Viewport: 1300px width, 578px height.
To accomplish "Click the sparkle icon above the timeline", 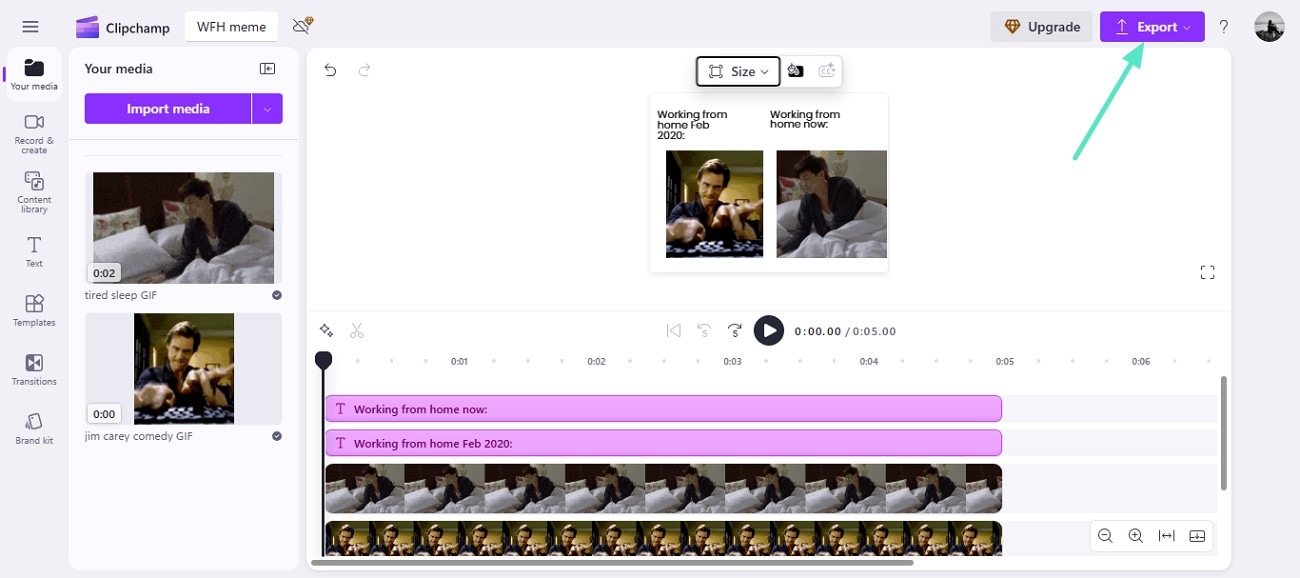I will 326,330.
